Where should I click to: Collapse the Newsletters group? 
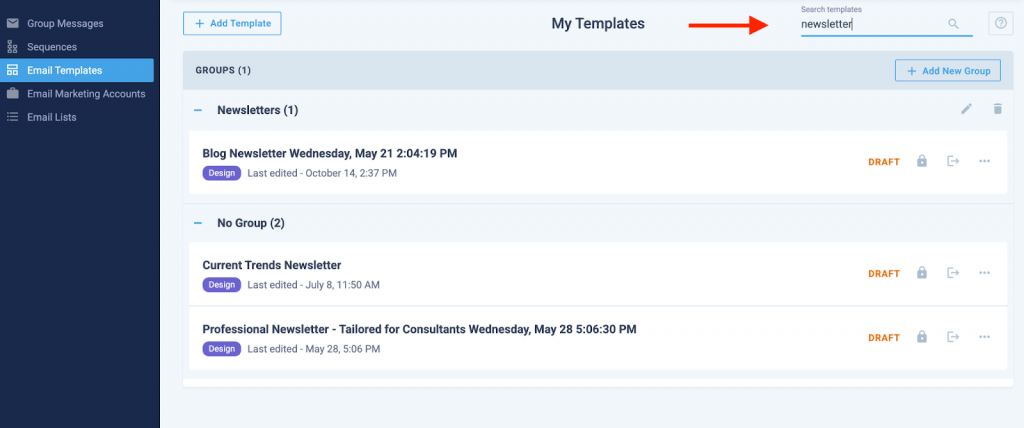tap(198, 110)
